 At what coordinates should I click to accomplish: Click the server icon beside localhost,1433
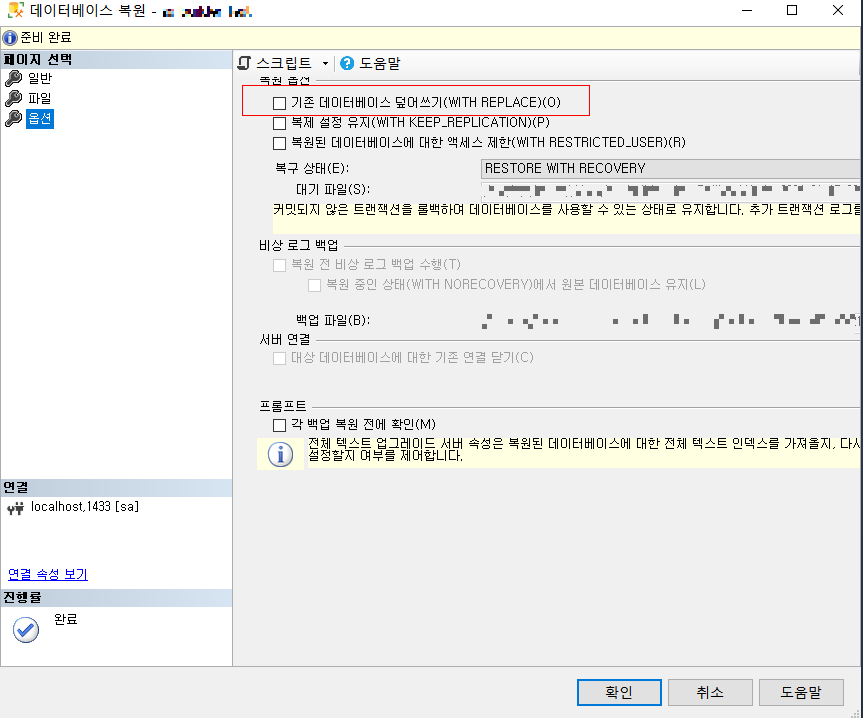coord(14,508)
